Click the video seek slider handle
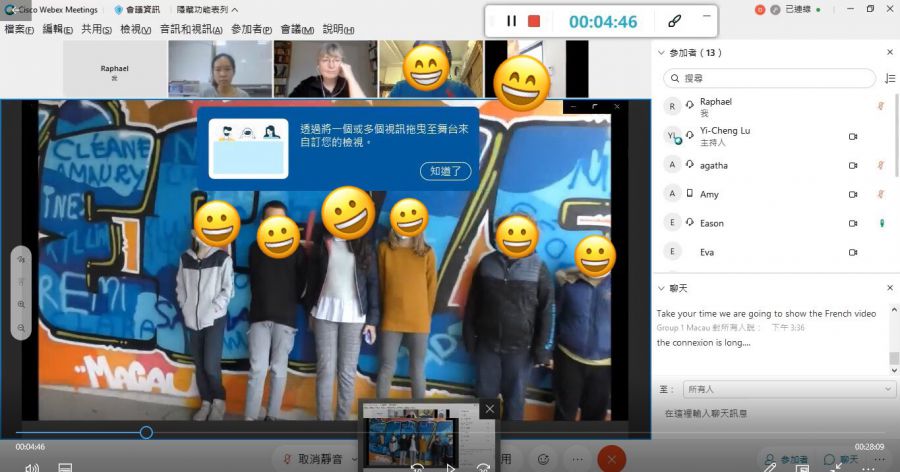 (146, 432)
